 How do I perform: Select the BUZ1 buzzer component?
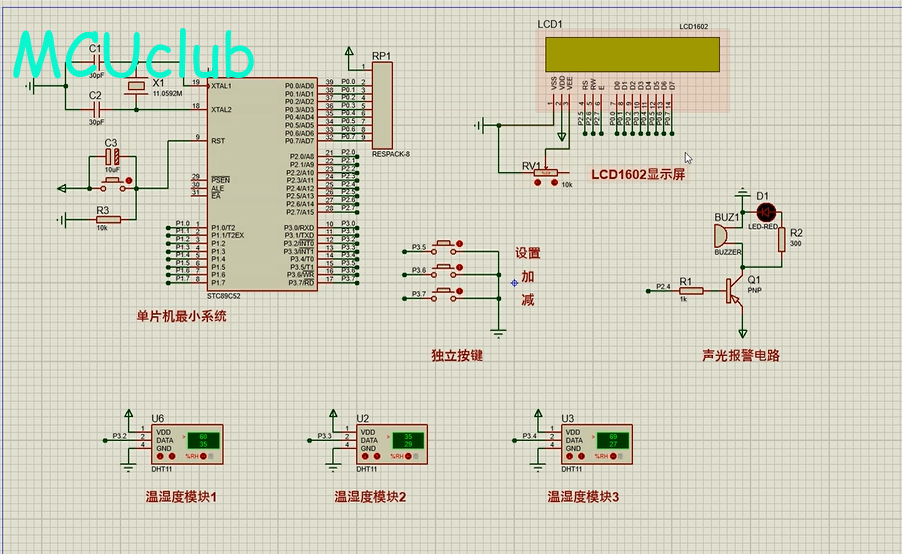coord(718,236)
